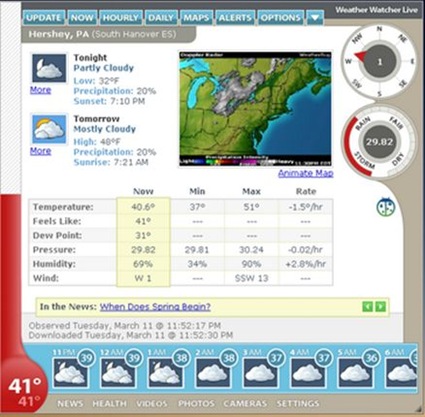The height and width of the screenshot is (417, 425).
Task: Click the Doppler radar map thumbnail
Action: pos(255,109)
